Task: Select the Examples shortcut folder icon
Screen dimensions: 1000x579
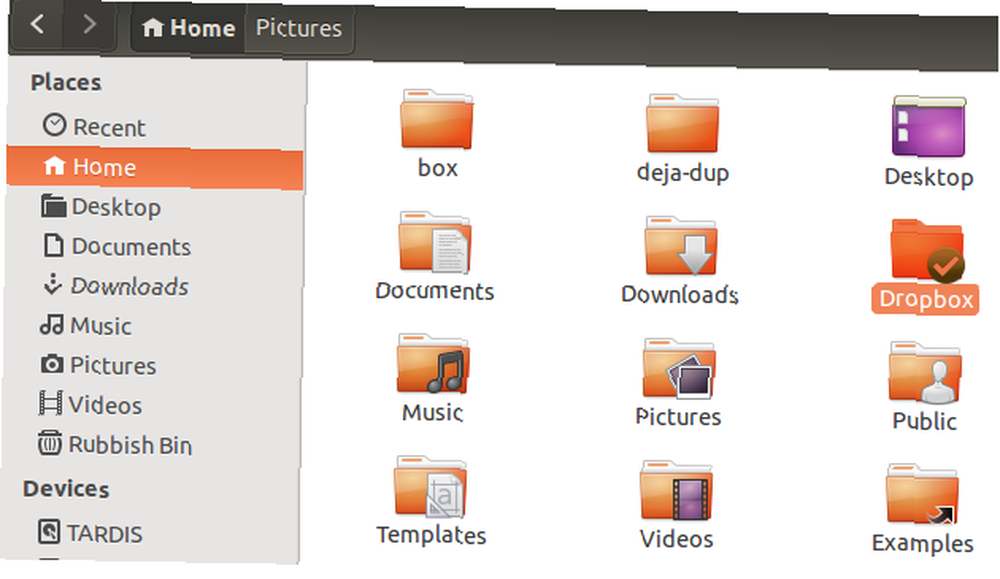Action: click(x=922, y=494)
